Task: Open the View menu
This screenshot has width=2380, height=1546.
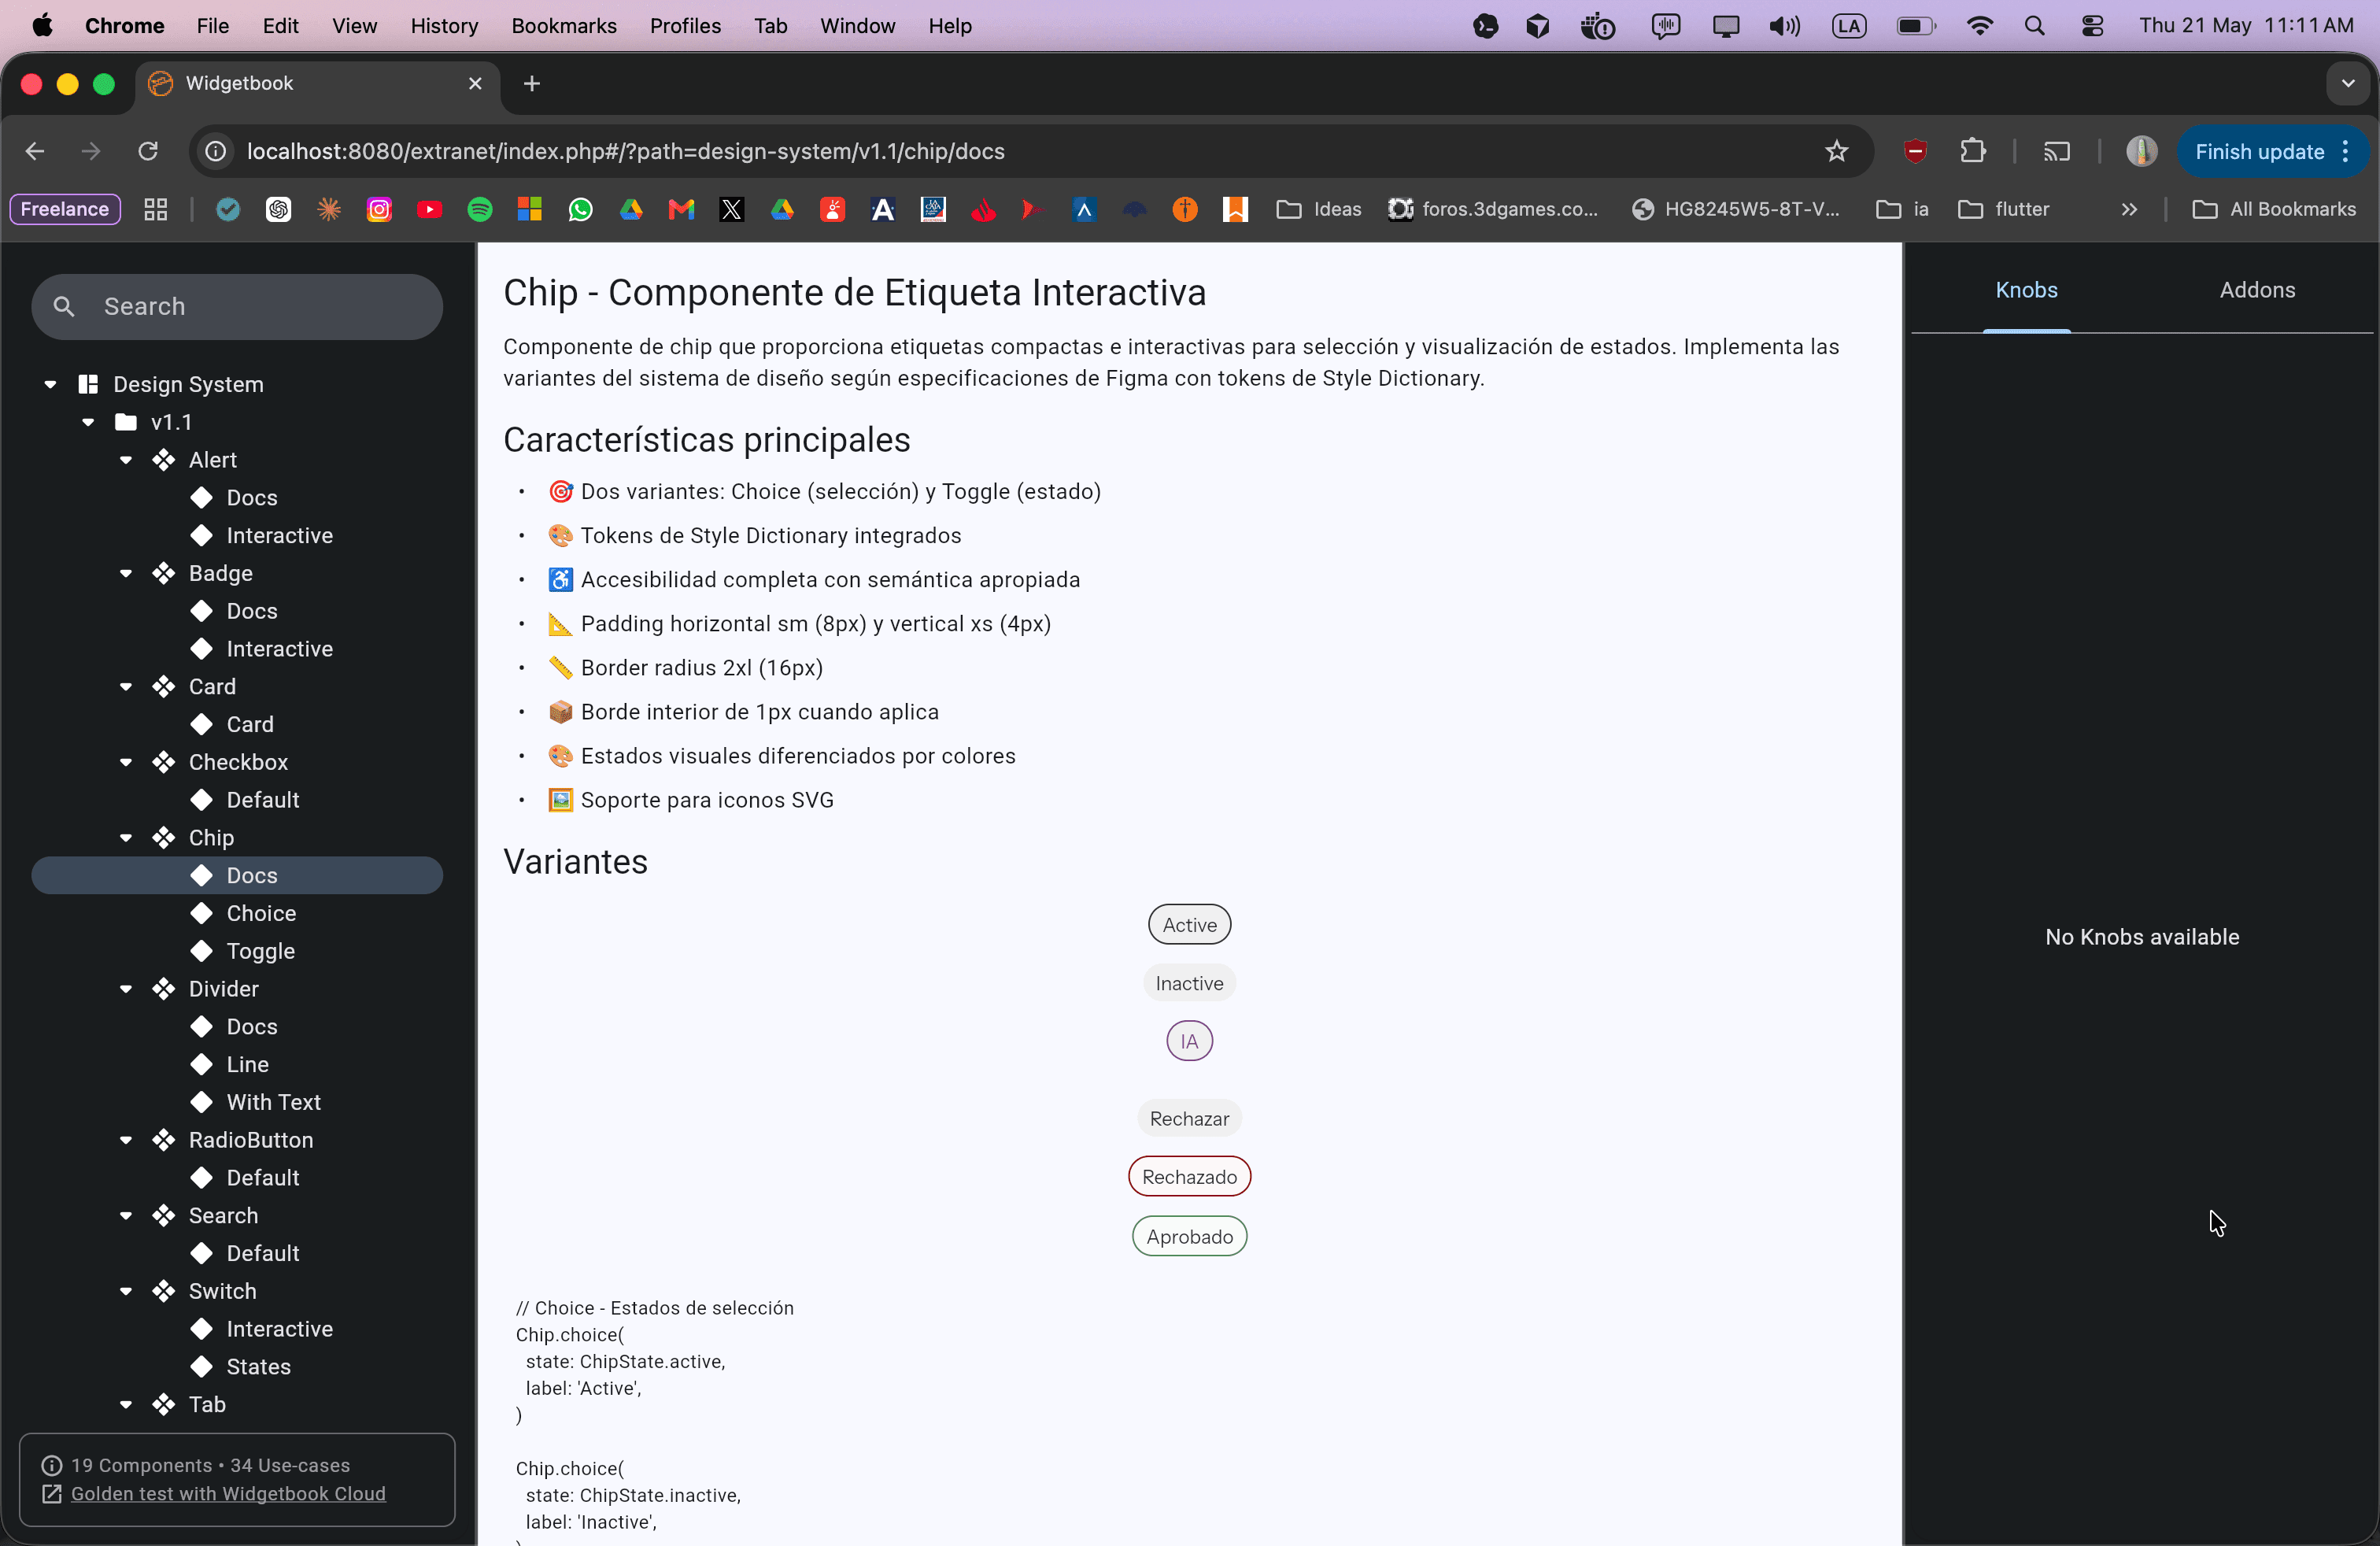Action: [354, 26]
